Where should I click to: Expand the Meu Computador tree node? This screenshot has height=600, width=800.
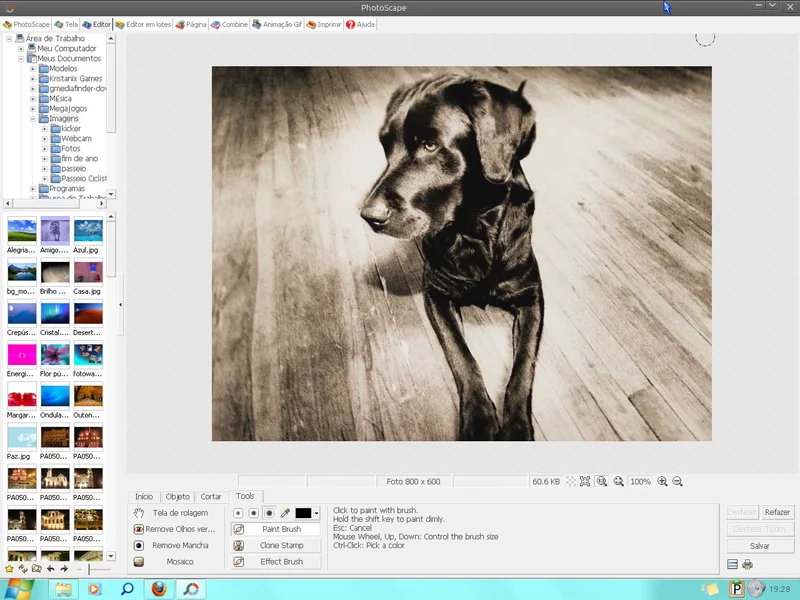pyautogui.click(x=20, y=49)
